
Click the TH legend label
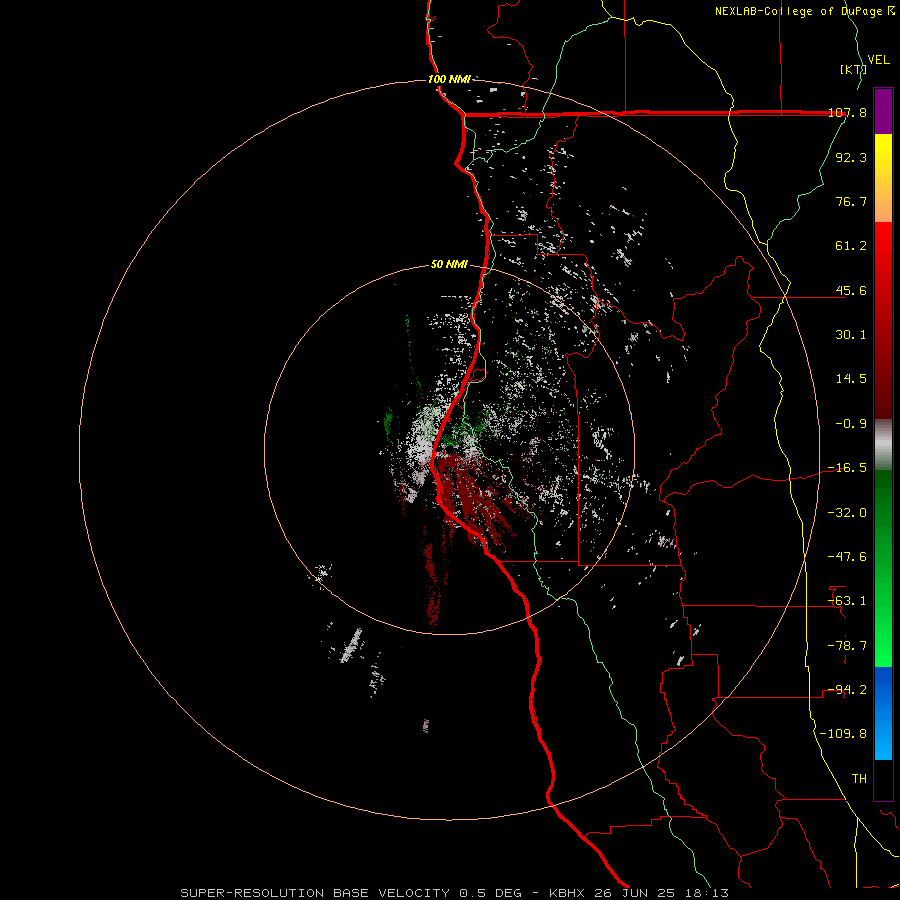coord(859,779)
